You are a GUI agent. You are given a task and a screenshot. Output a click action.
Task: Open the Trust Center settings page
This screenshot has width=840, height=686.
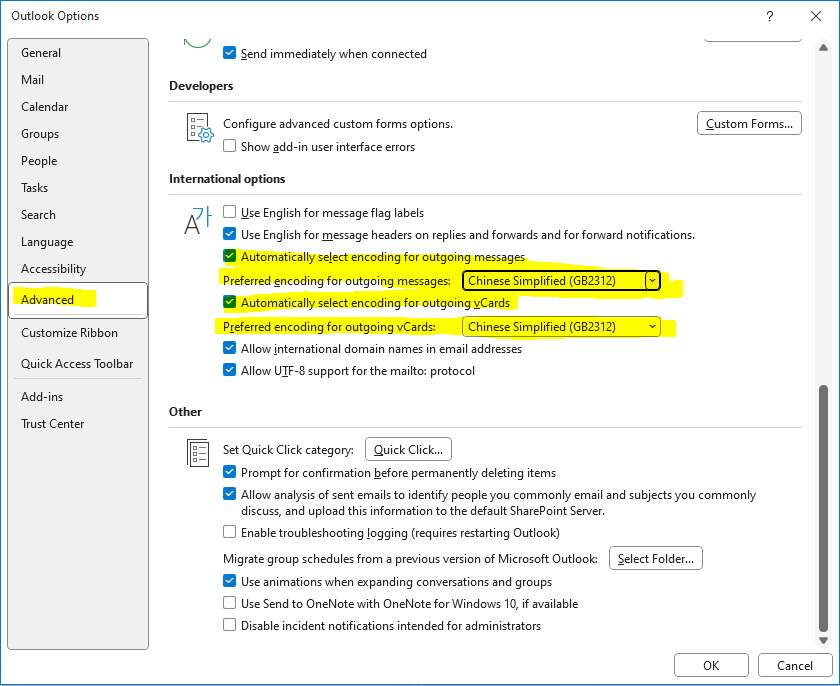52,423
